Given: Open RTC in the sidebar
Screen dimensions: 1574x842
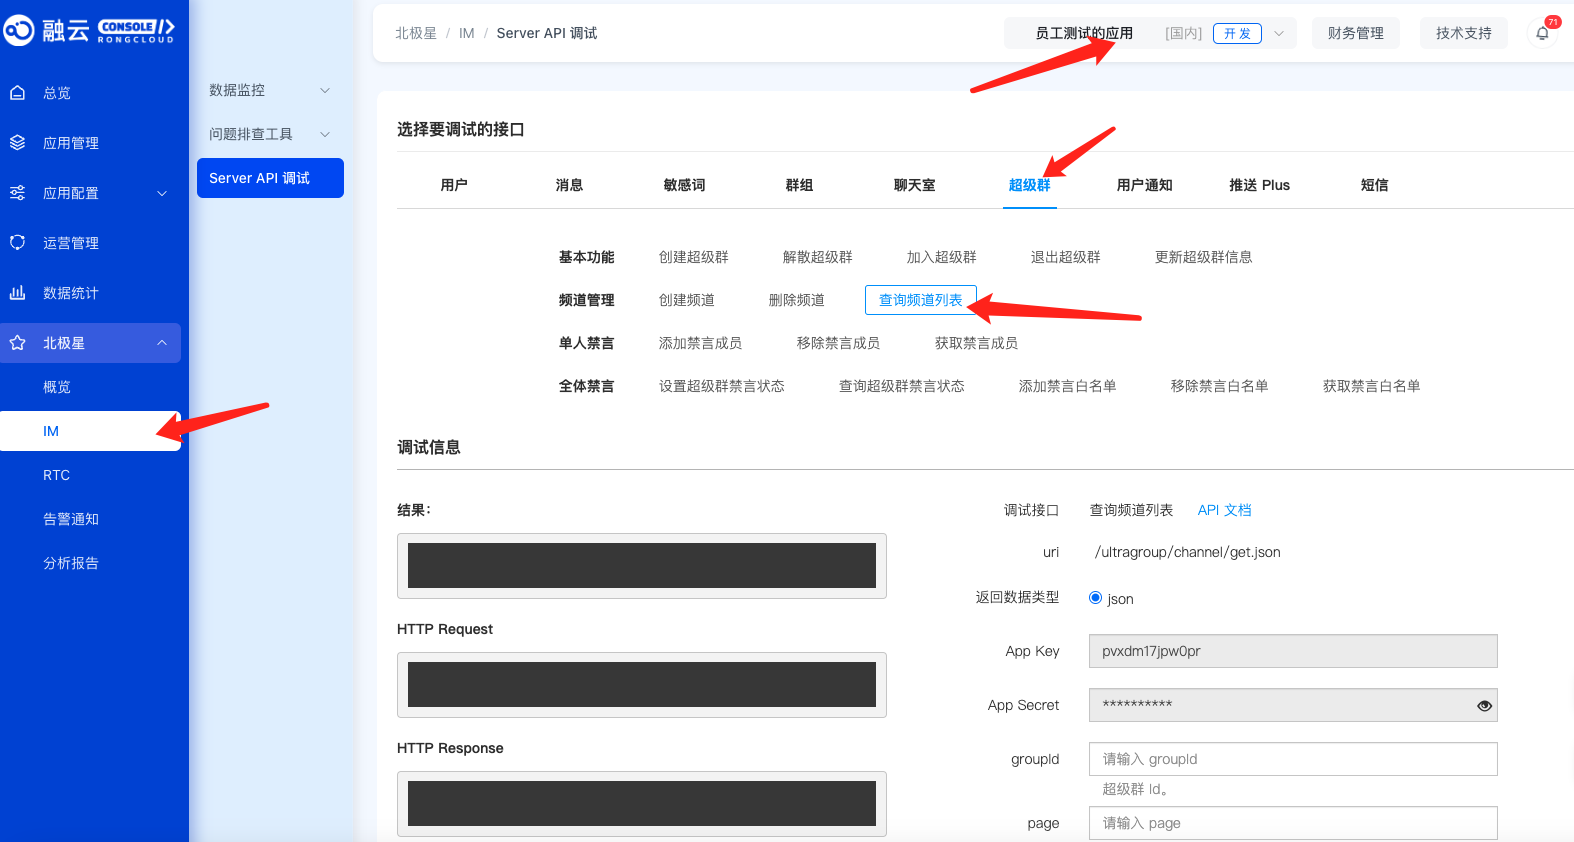Looking at the screenshot, I should click(57, 475).
